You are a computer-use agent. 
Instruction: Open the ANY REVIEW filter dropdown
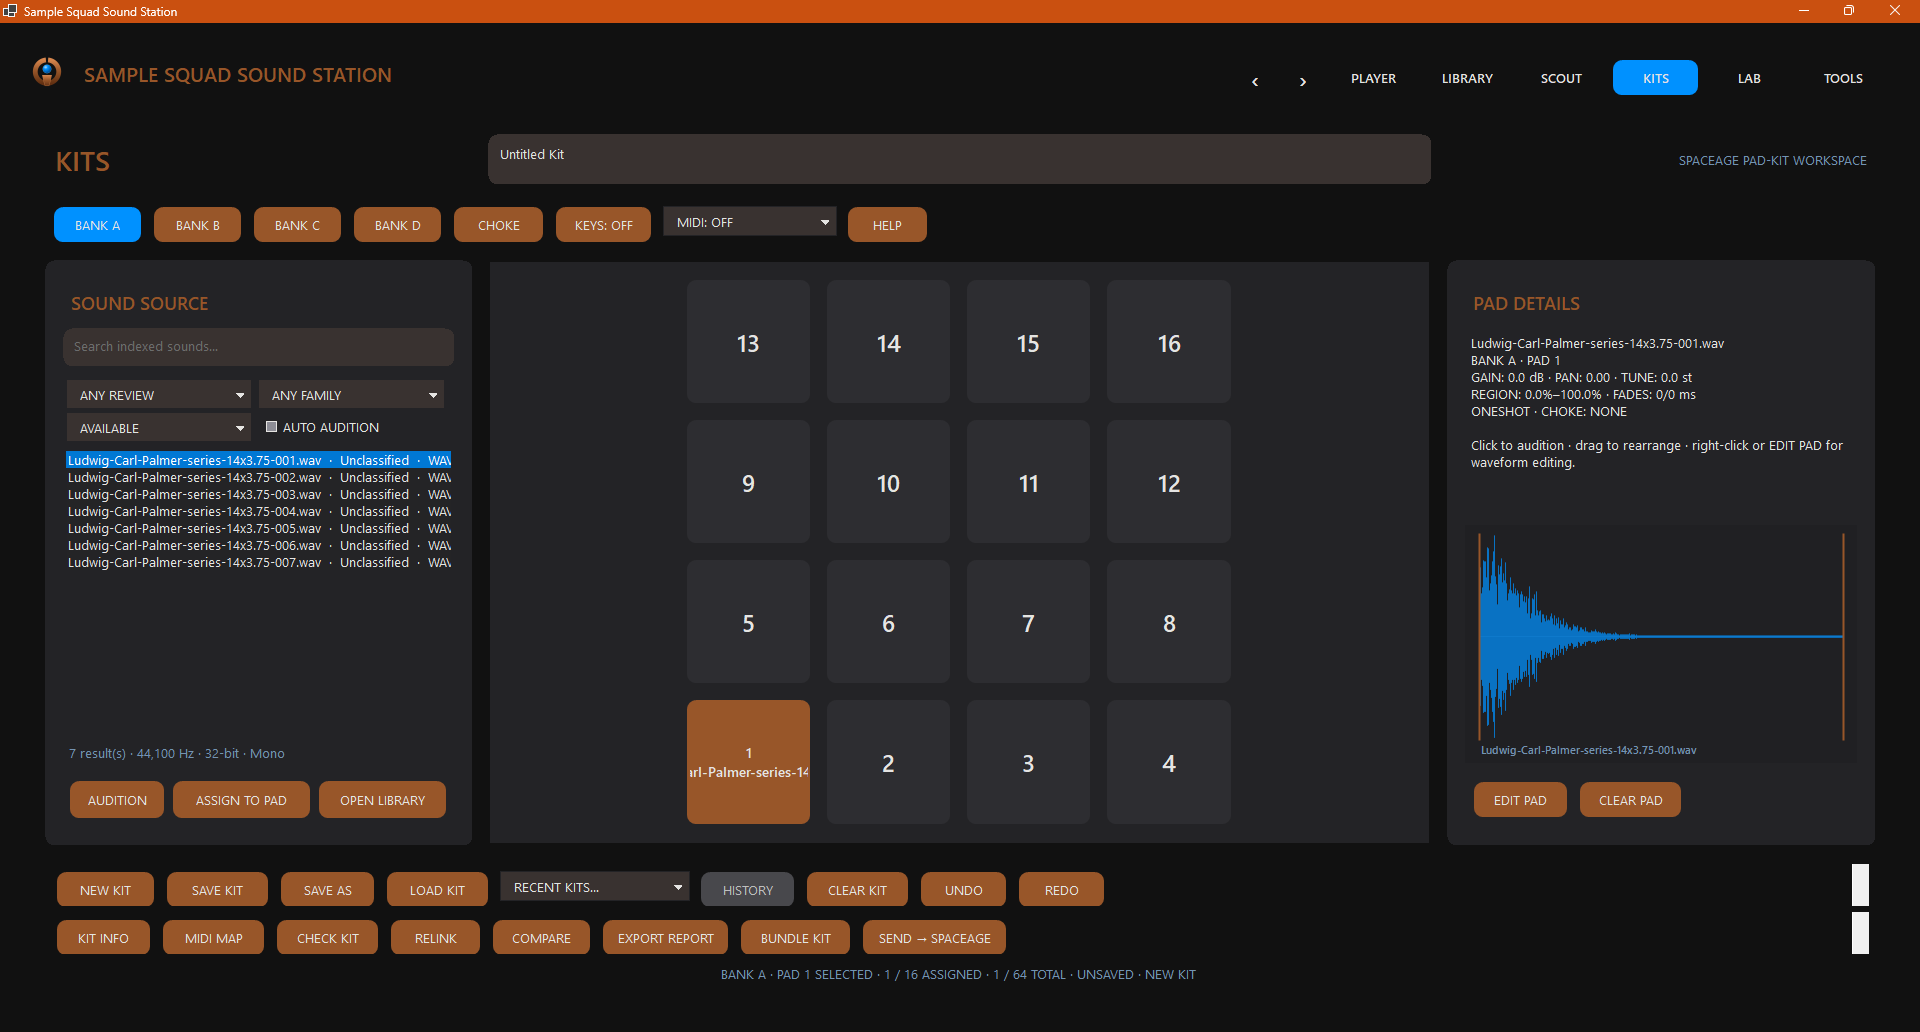pyautogui.click(x=159, y=395)
